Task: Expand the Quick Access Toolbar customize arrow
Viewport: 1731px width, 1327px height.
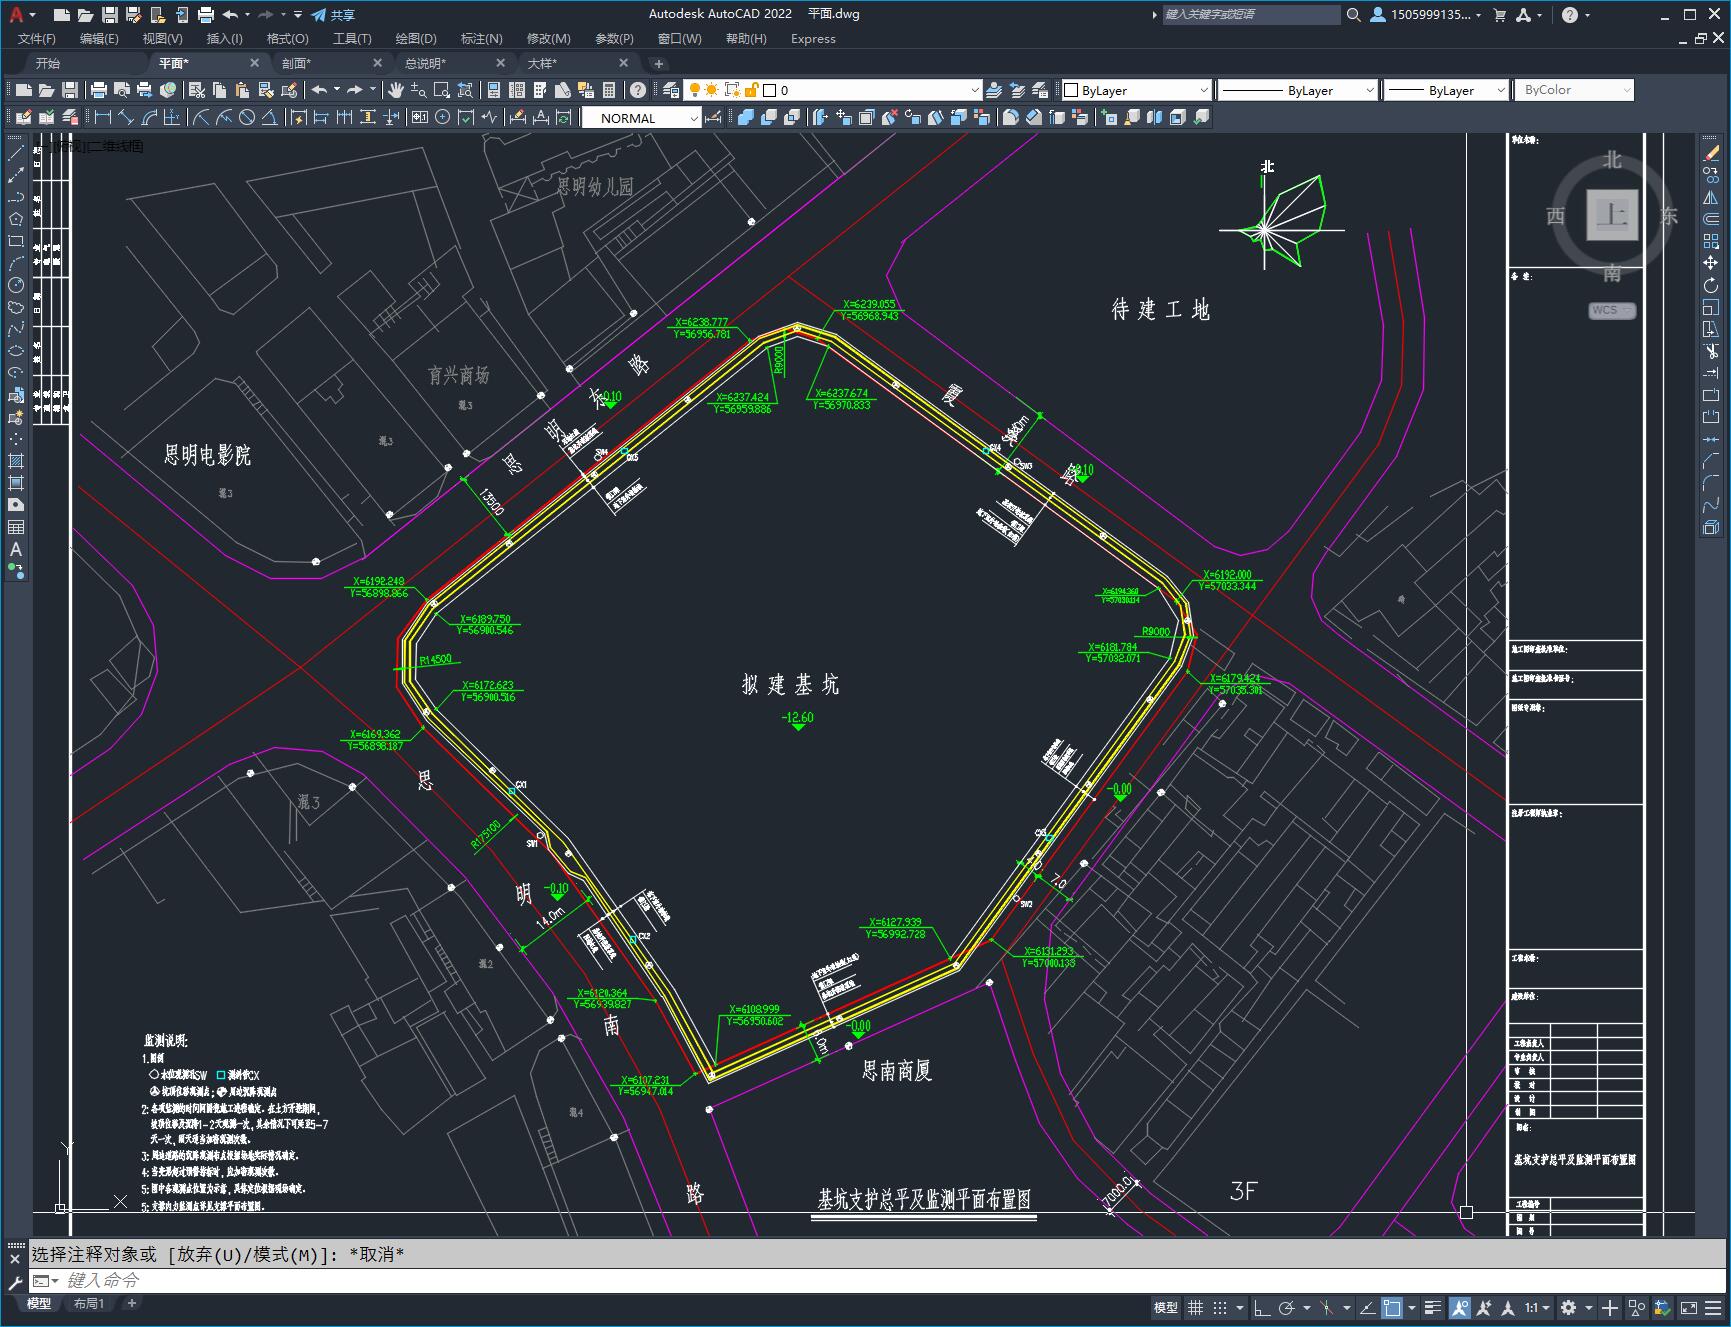Action: coord(298,14)
